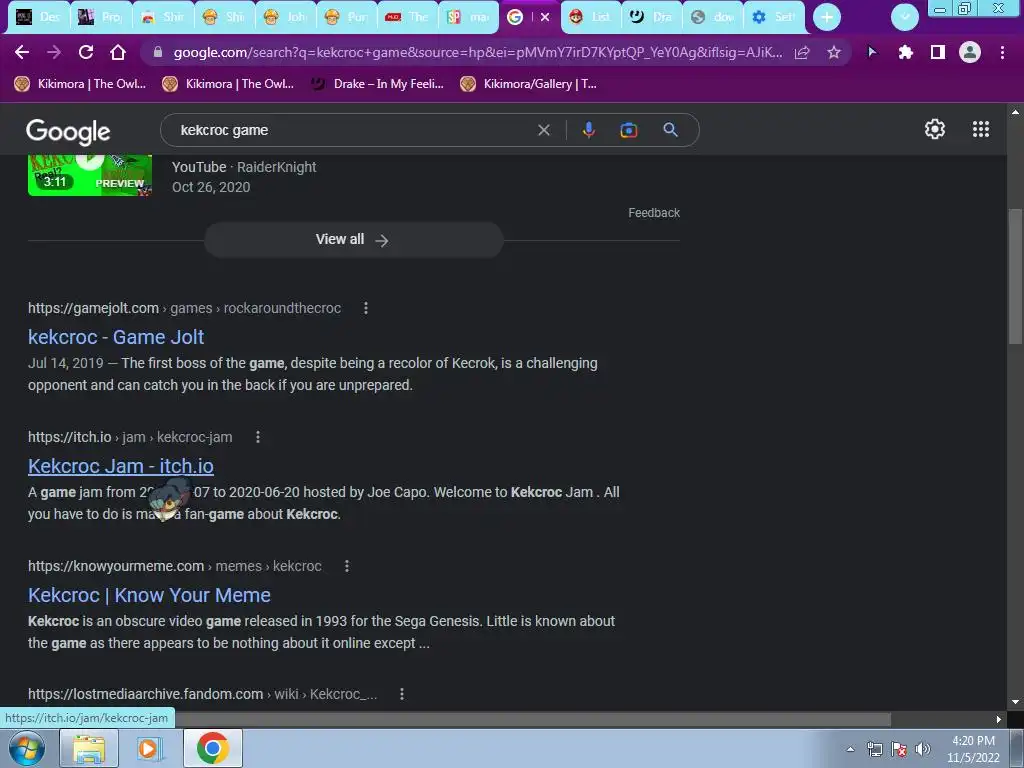Switch to the 'List' tab with Mario icon
Image resolution: width=1024 pixels, height=768 pixels.
pyautogui.click(x=591, y=17)
